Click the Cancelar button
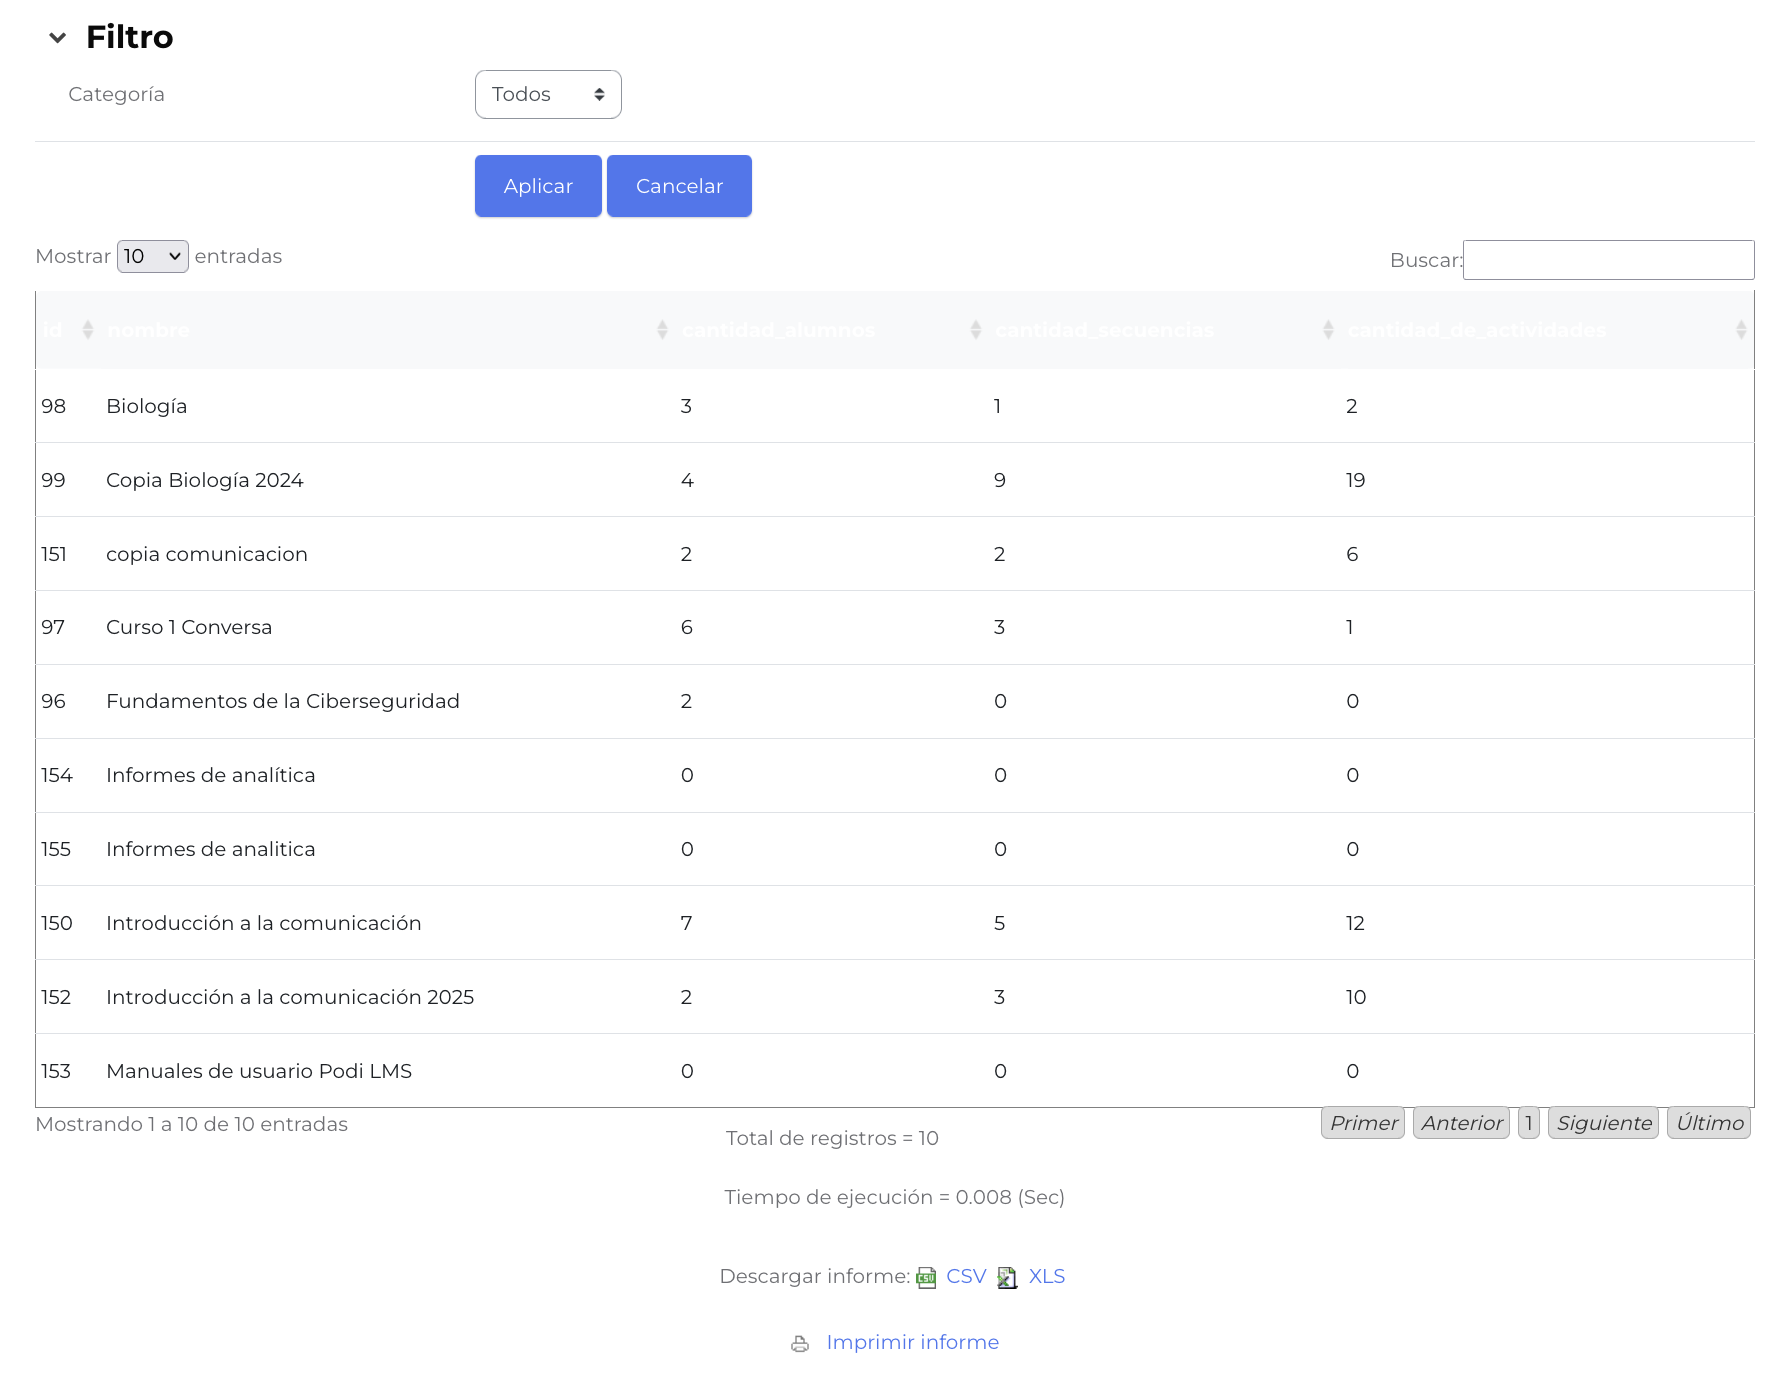The image size is (1788, 1376). [679, 186]
